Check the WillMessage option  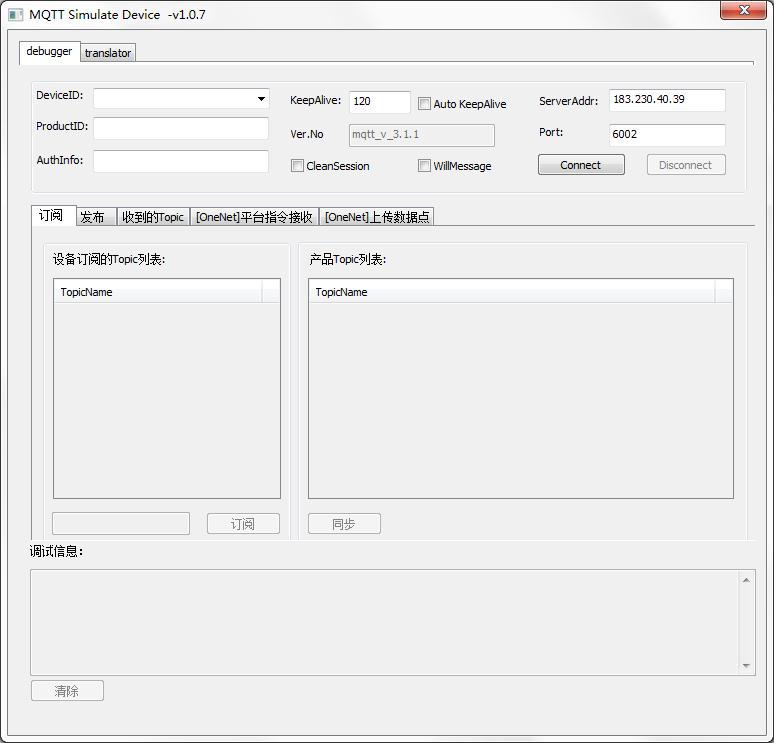424,166
